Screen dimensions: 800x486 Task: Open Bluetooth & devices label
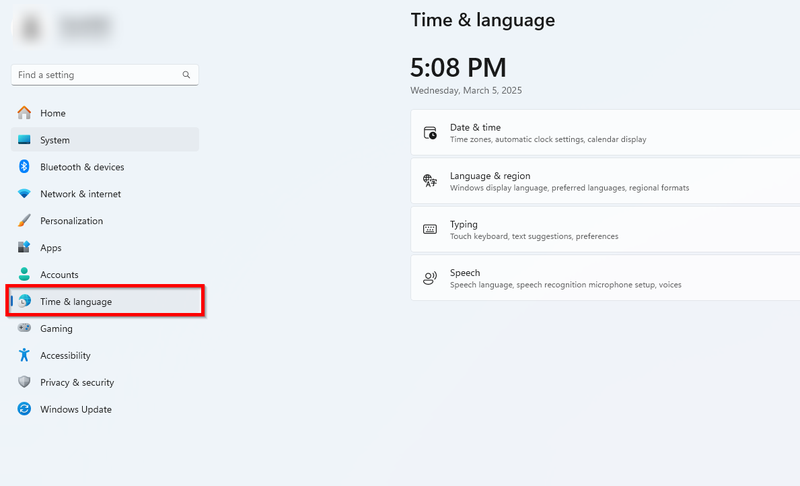(x=82, y=167)
